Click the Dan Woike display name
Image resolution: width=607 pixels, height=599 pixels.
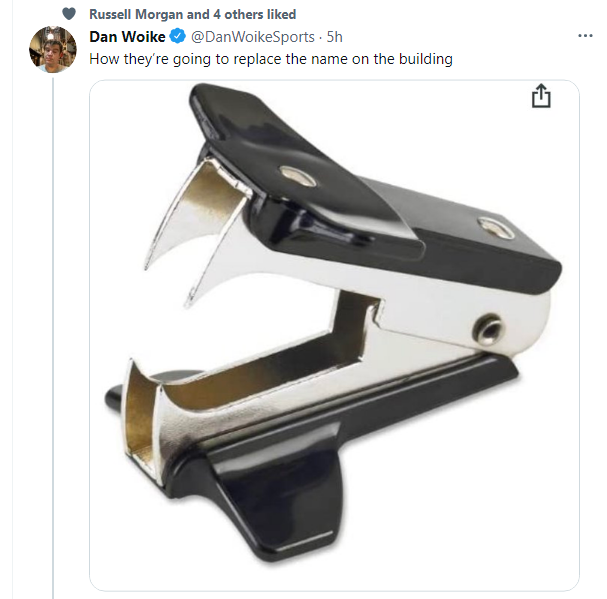tap(127, 37)
